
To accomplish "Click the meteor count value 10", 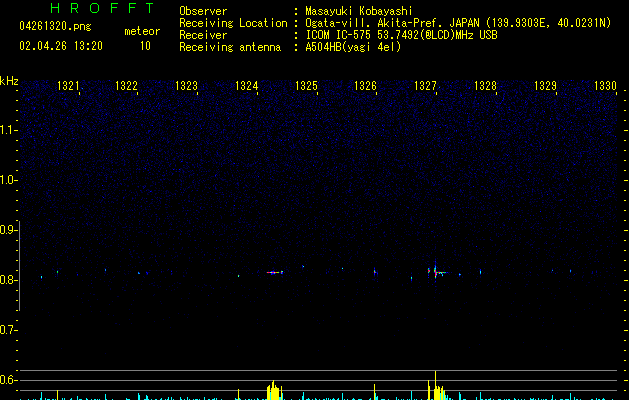I will coord(145,46).
